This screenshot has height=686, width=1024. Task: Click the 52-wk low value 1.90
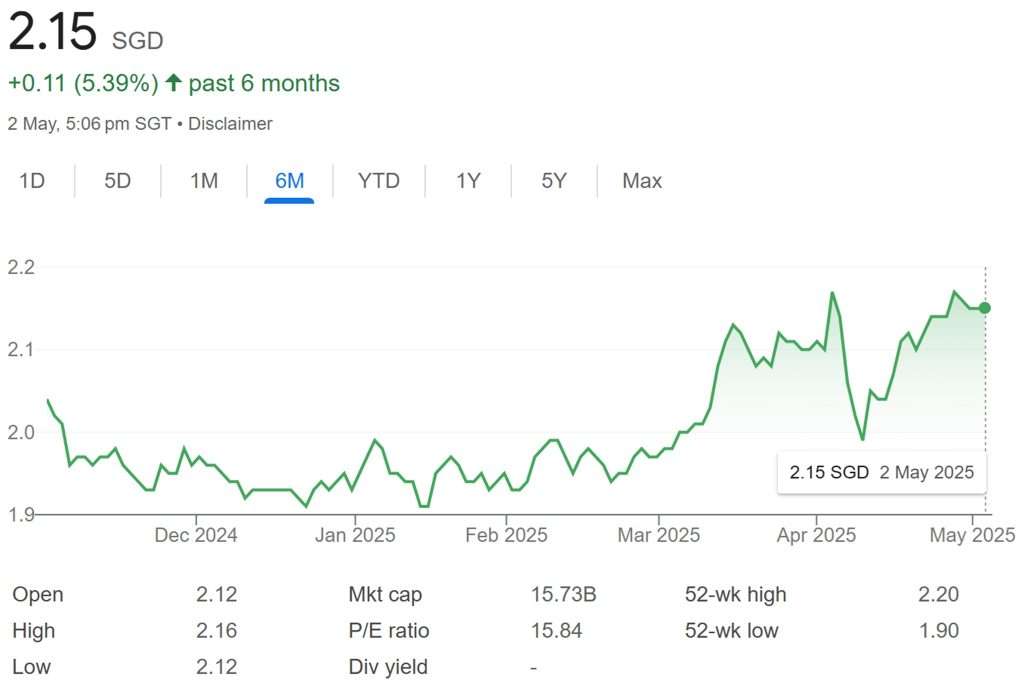[938, 630]
